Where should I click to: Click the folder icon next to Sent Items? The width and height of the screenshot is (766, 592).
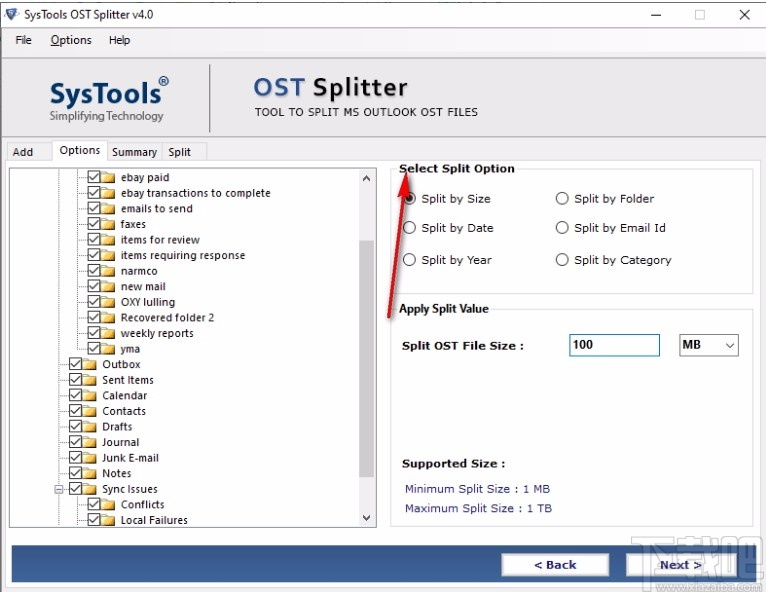click(89, 380)
